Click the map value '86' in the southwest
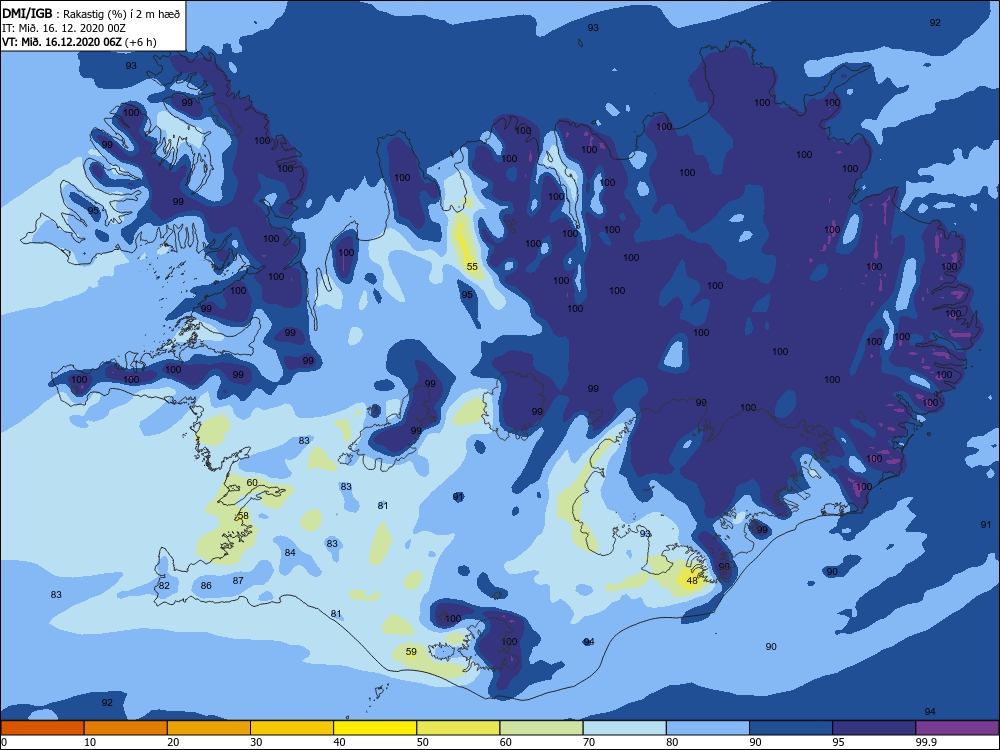 pyautogui.click(x=206, y=585)
